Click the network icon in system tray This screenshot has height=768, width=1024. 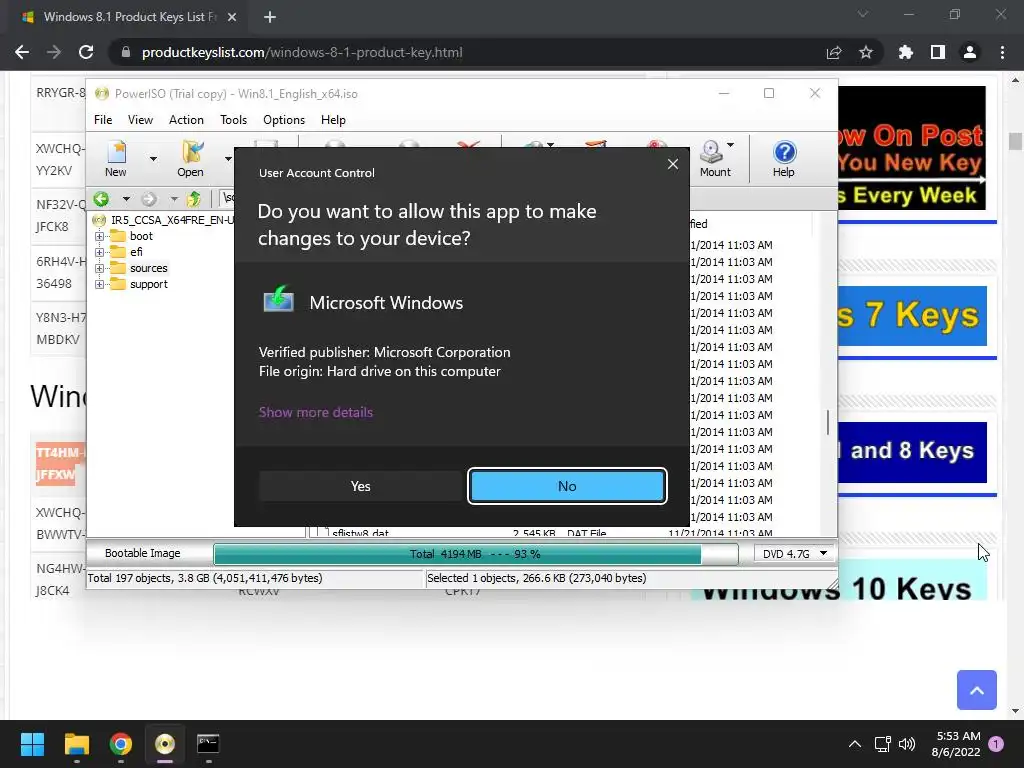click(x=882, y=744)
